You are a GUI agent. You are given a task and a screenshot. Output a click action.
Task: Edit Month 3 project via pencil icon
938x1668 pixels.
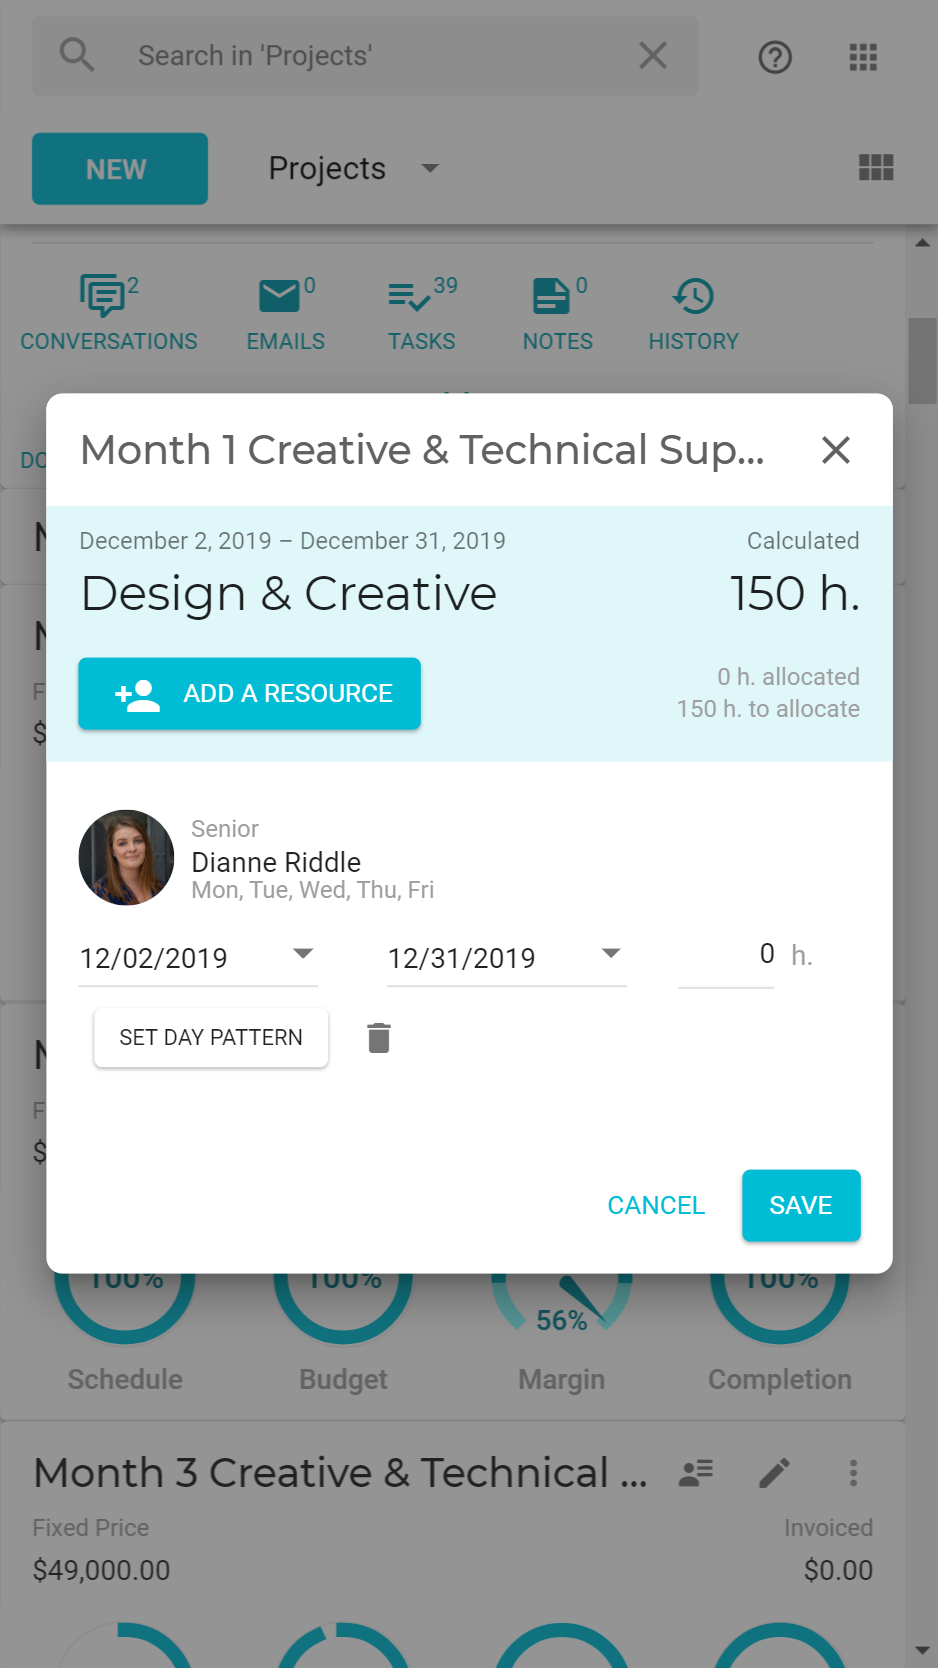click(x=774, y=1472)
